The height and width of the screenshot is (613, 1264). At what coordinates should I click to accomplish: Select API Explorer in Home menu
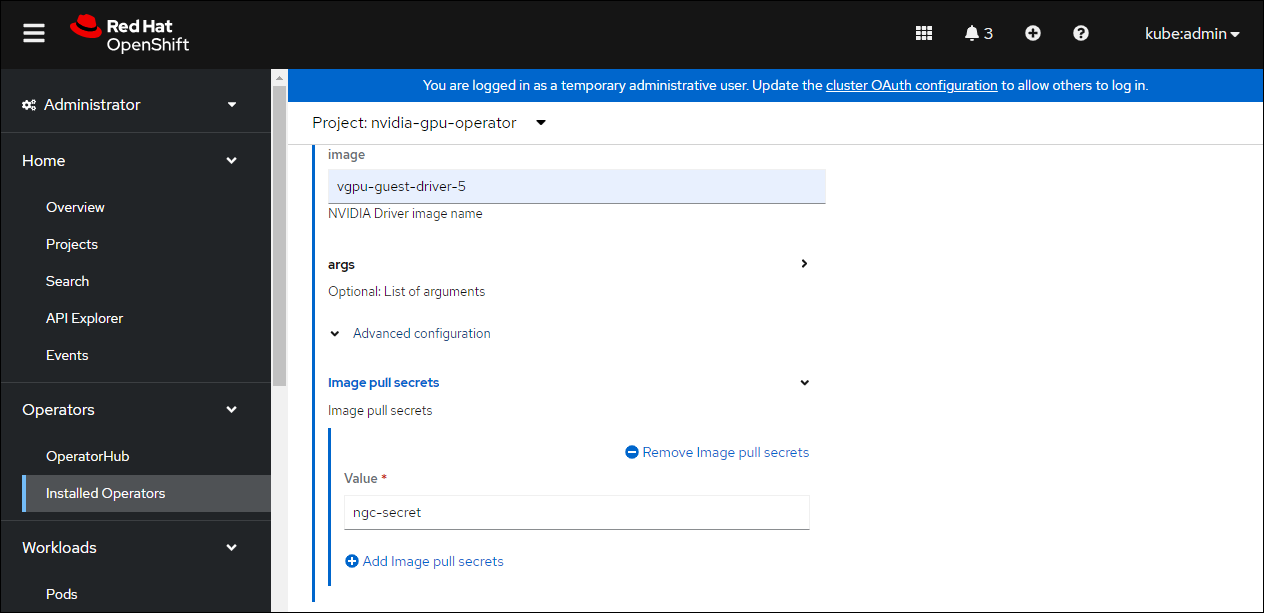click(85, 318)
